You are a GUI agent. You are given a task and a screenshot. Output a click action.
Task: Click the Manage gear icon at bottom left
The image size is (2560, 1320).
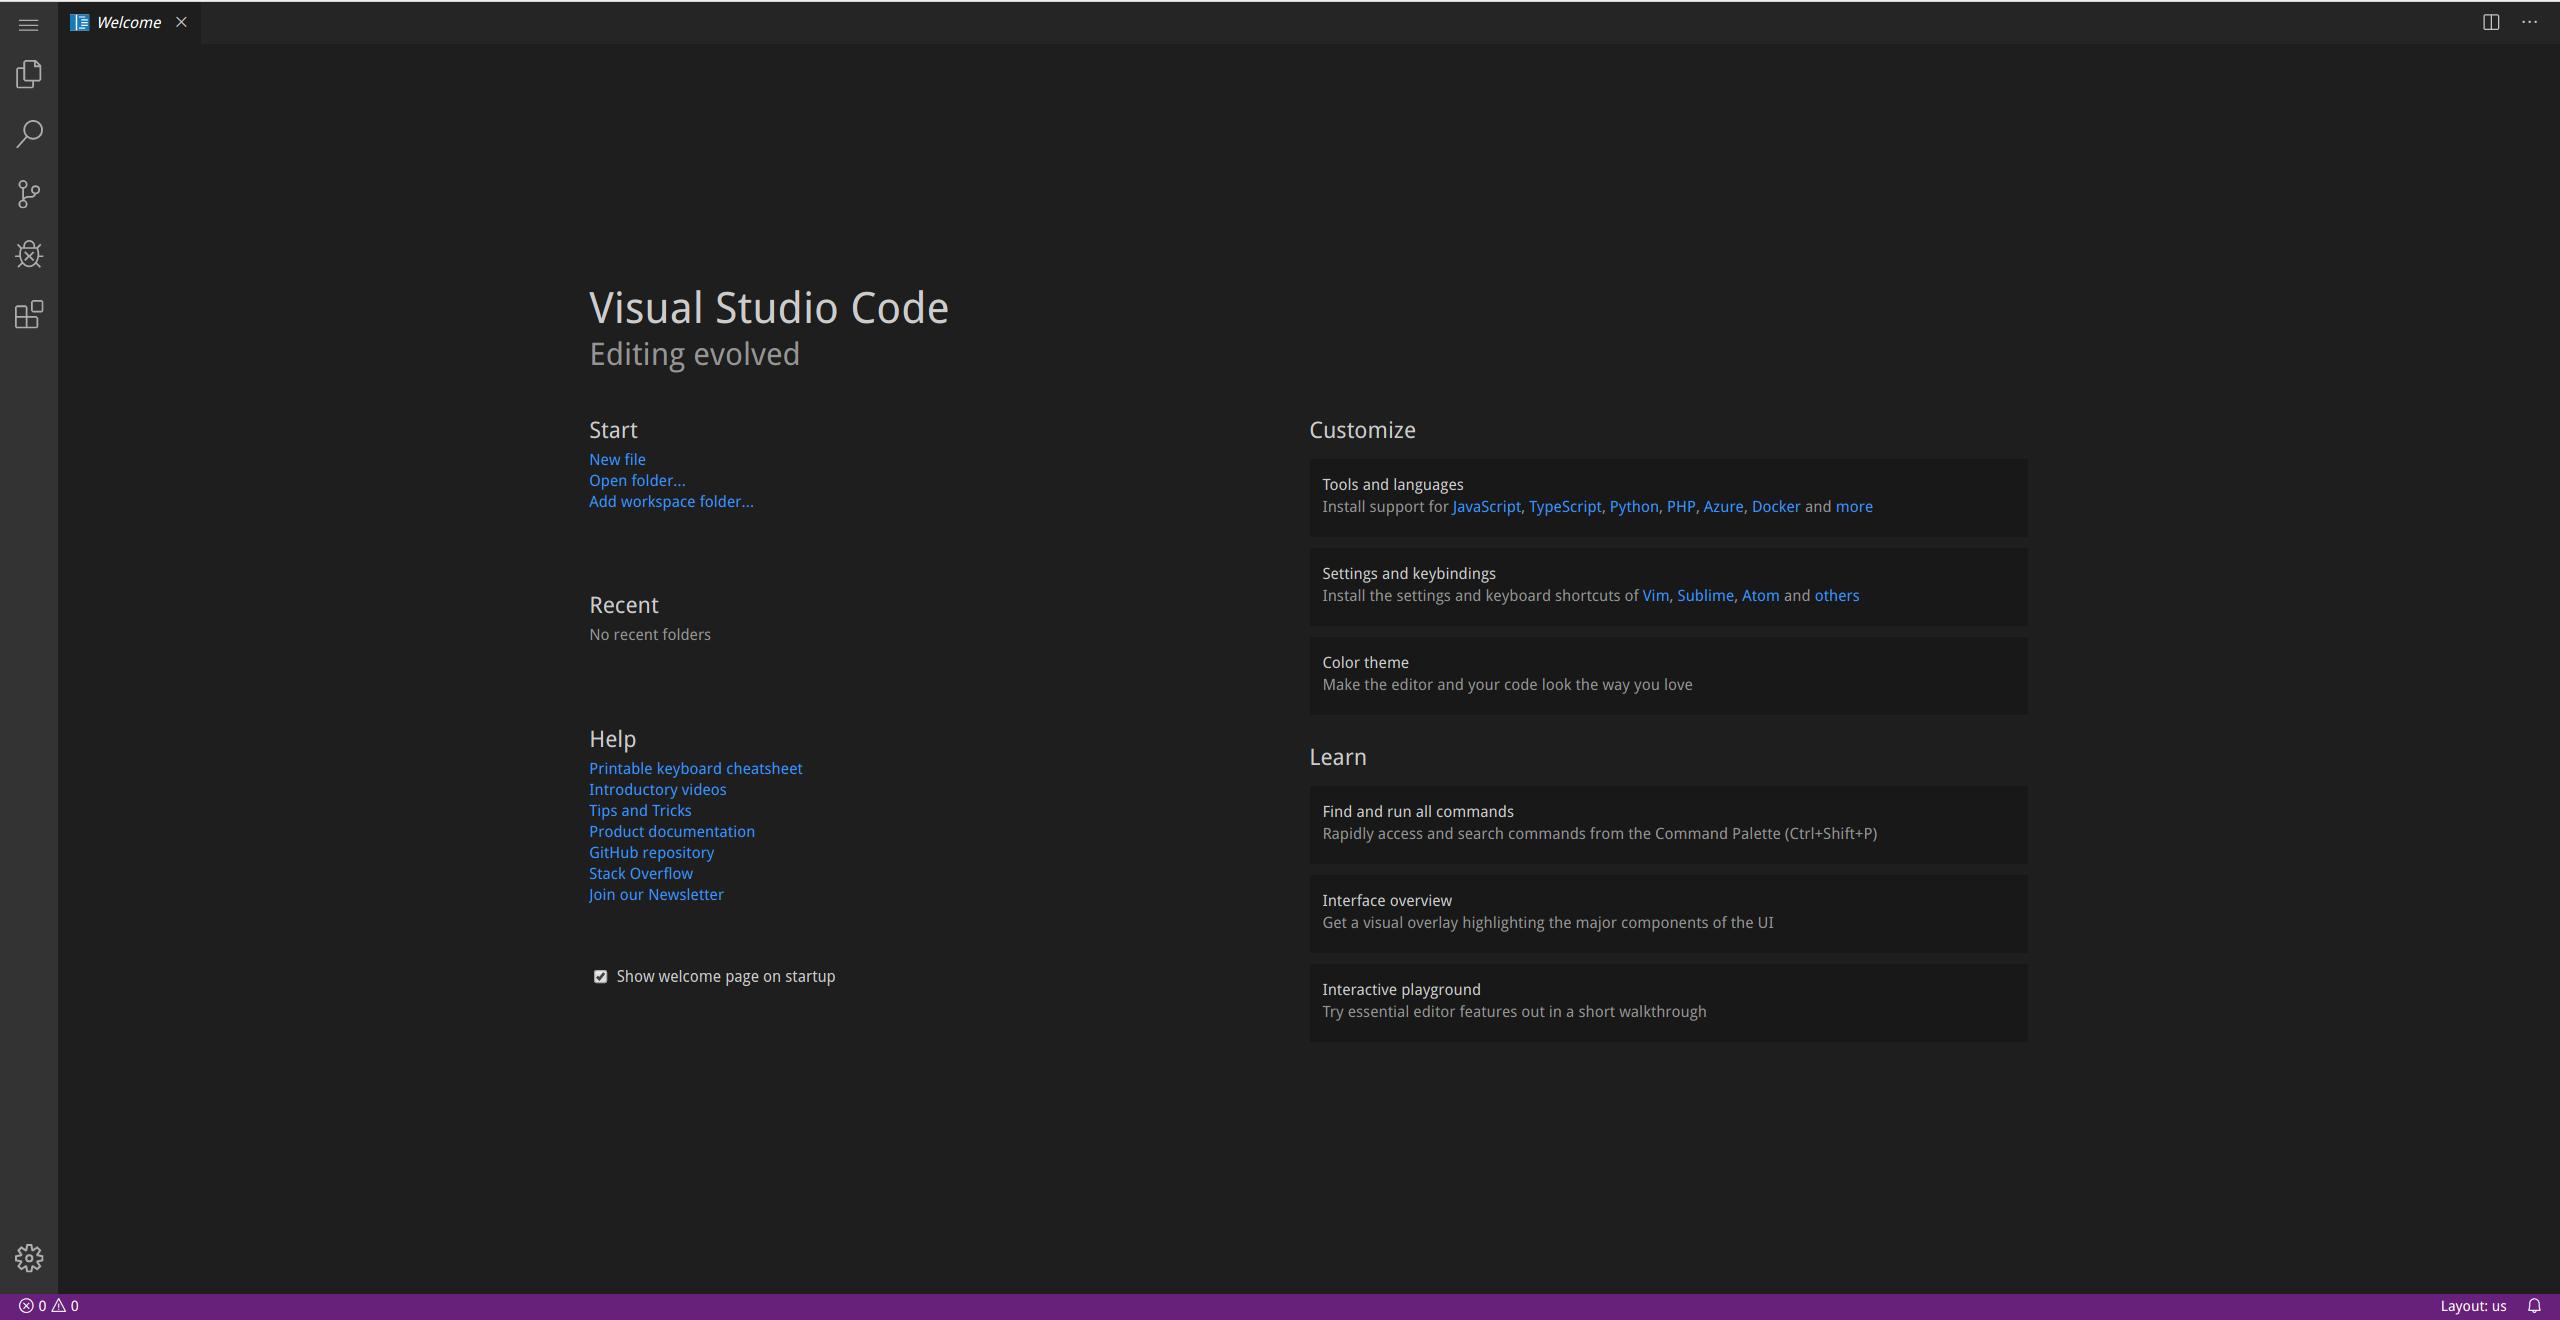click(29, 1258)
